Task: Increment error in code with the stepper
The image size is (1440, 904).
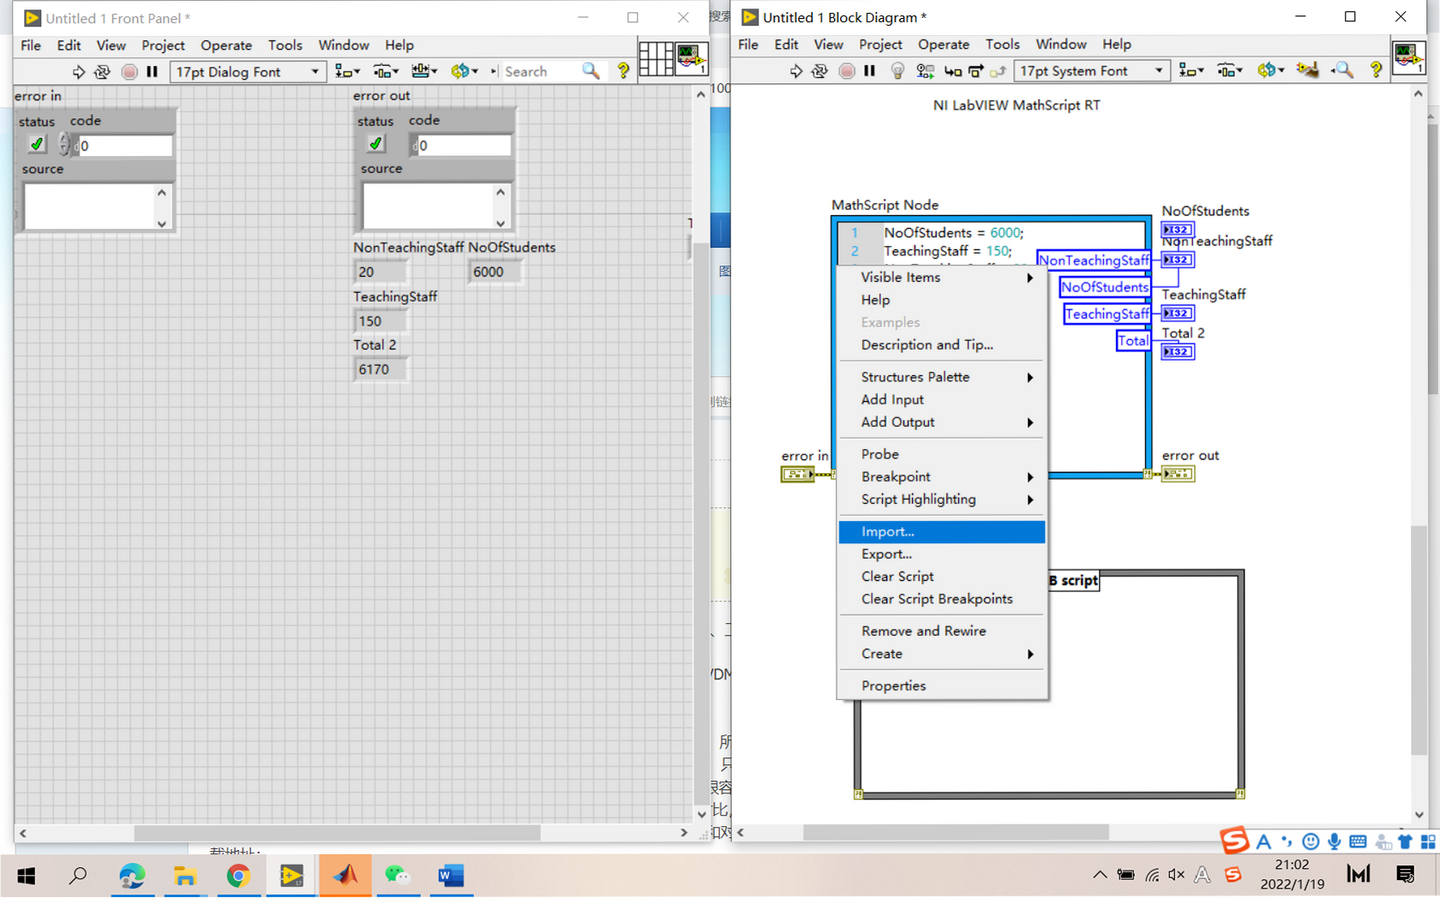Action: pyautogui.click(x=64, y=139)
